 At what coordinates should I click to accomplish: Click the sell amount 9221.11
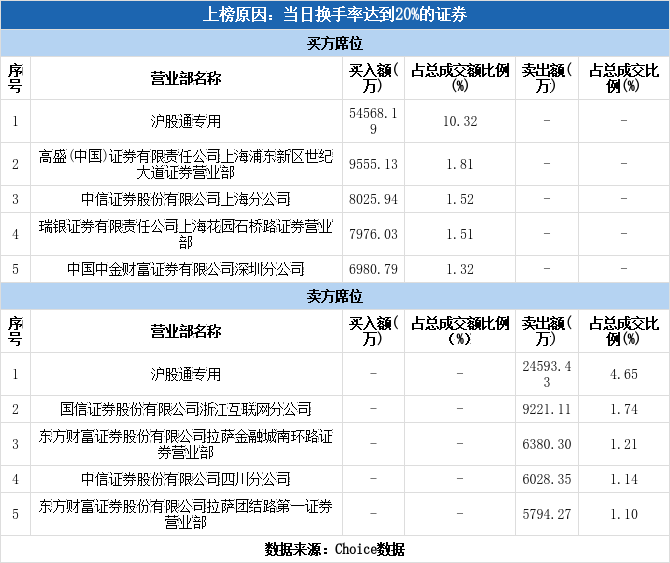(547, 409)
